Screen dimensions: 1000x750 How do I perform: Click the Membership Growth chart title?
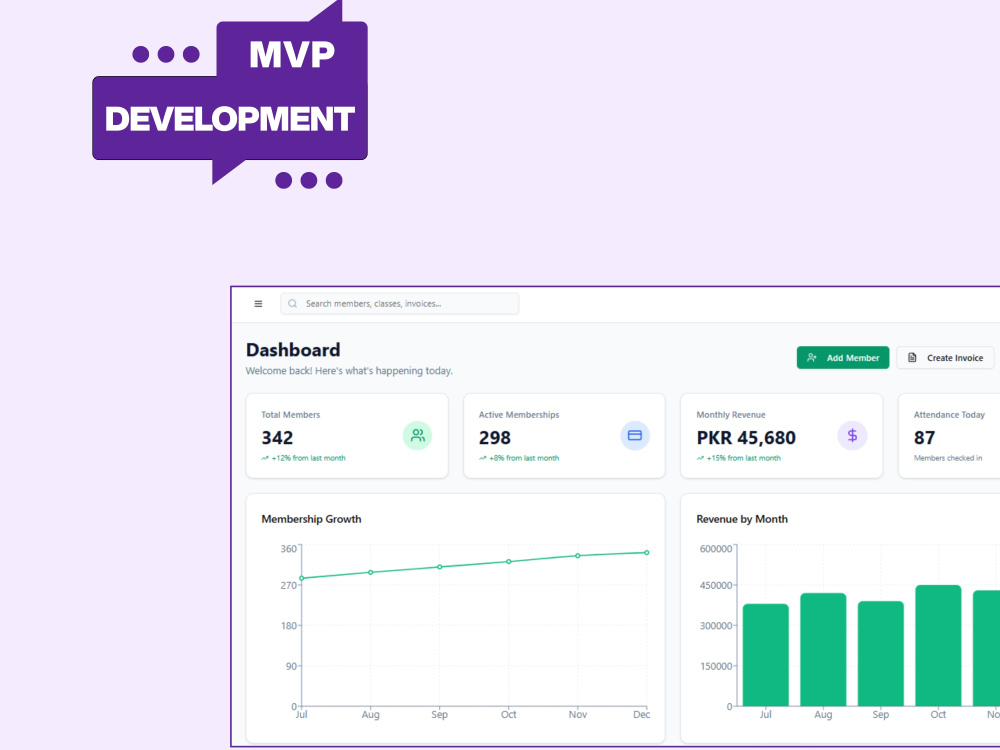point(311,519)
